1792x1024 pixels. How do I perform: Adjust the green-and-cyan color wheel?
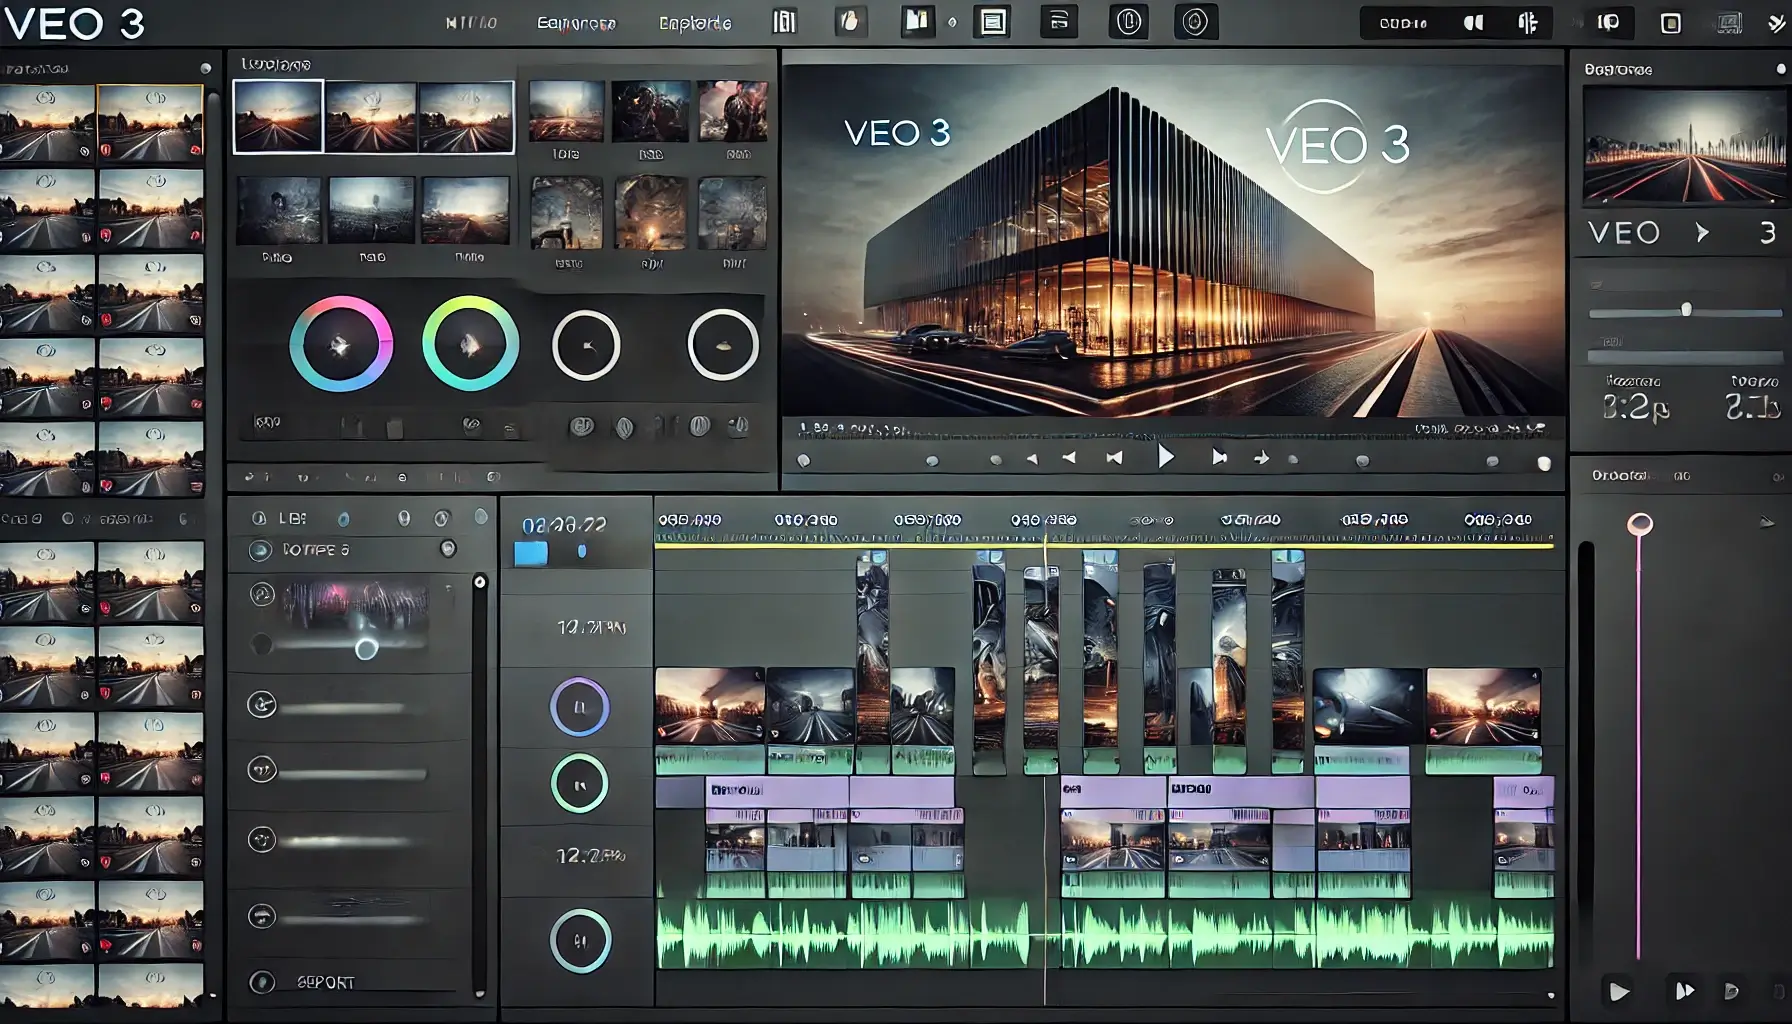[470, 344]
